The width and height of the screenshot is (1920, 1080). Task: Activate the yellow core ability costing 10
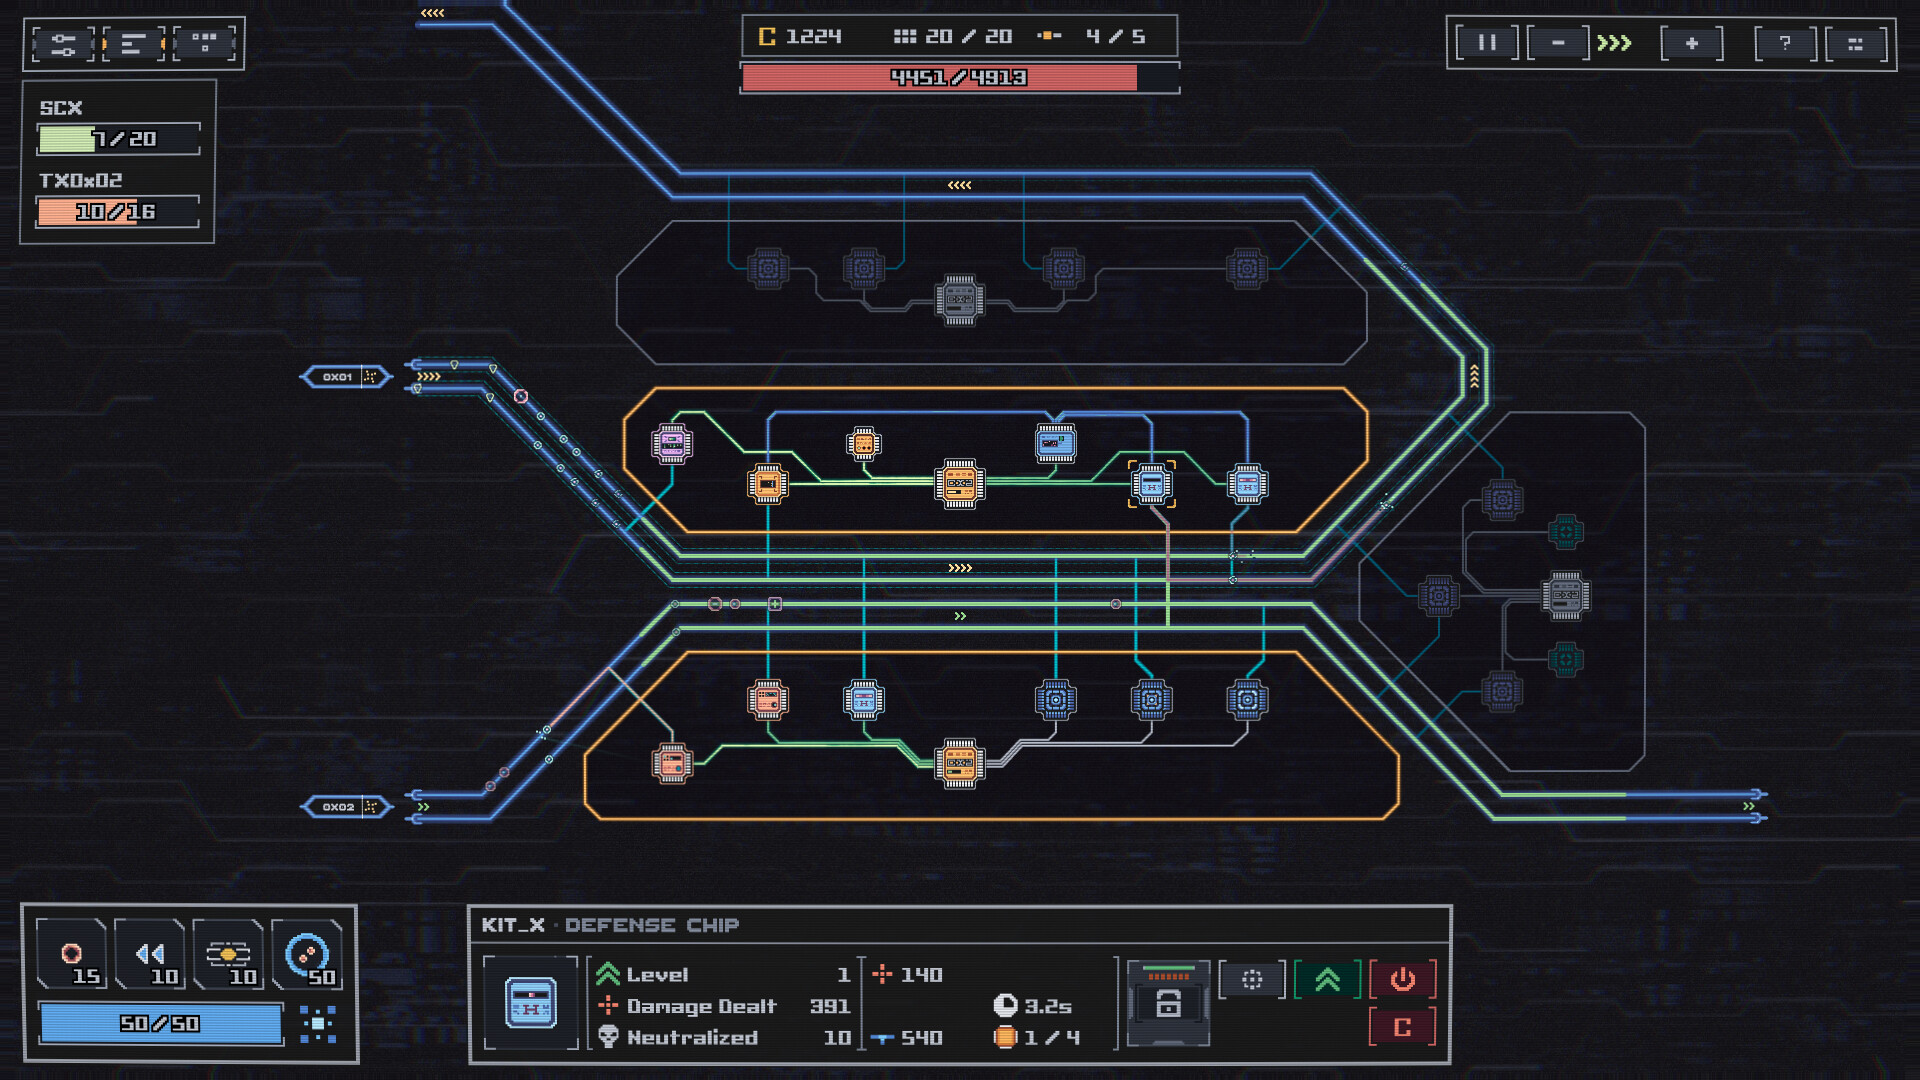(x=228, y=954)
